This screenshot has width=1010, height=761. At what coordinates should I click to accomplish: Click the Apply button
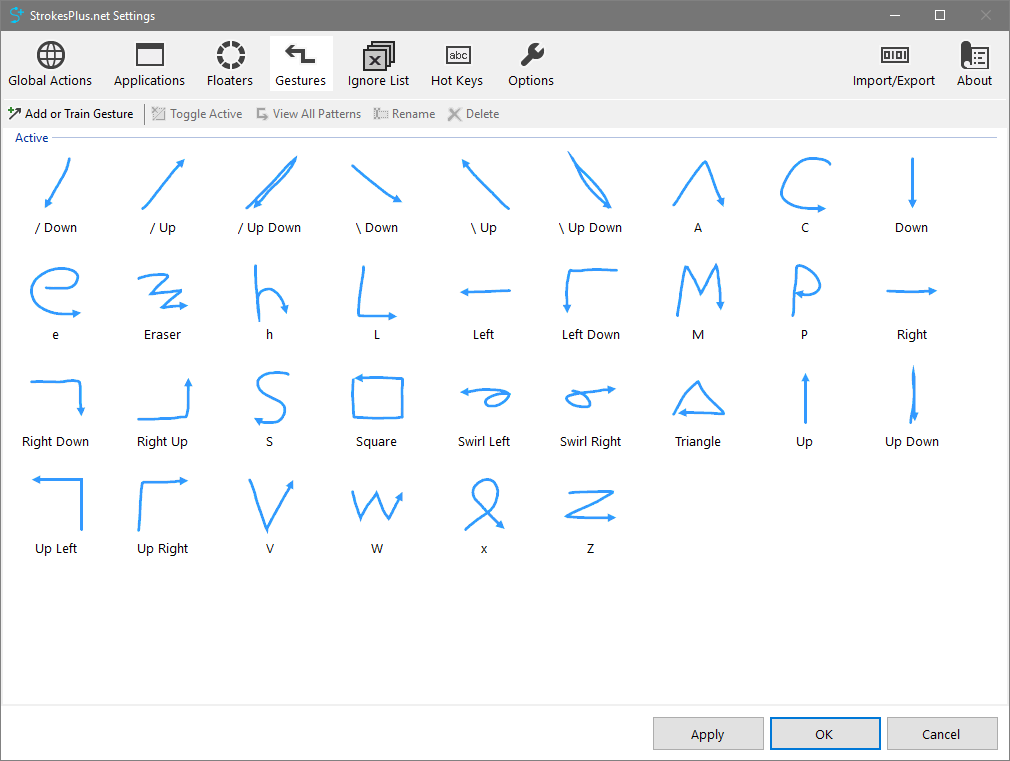708,734
